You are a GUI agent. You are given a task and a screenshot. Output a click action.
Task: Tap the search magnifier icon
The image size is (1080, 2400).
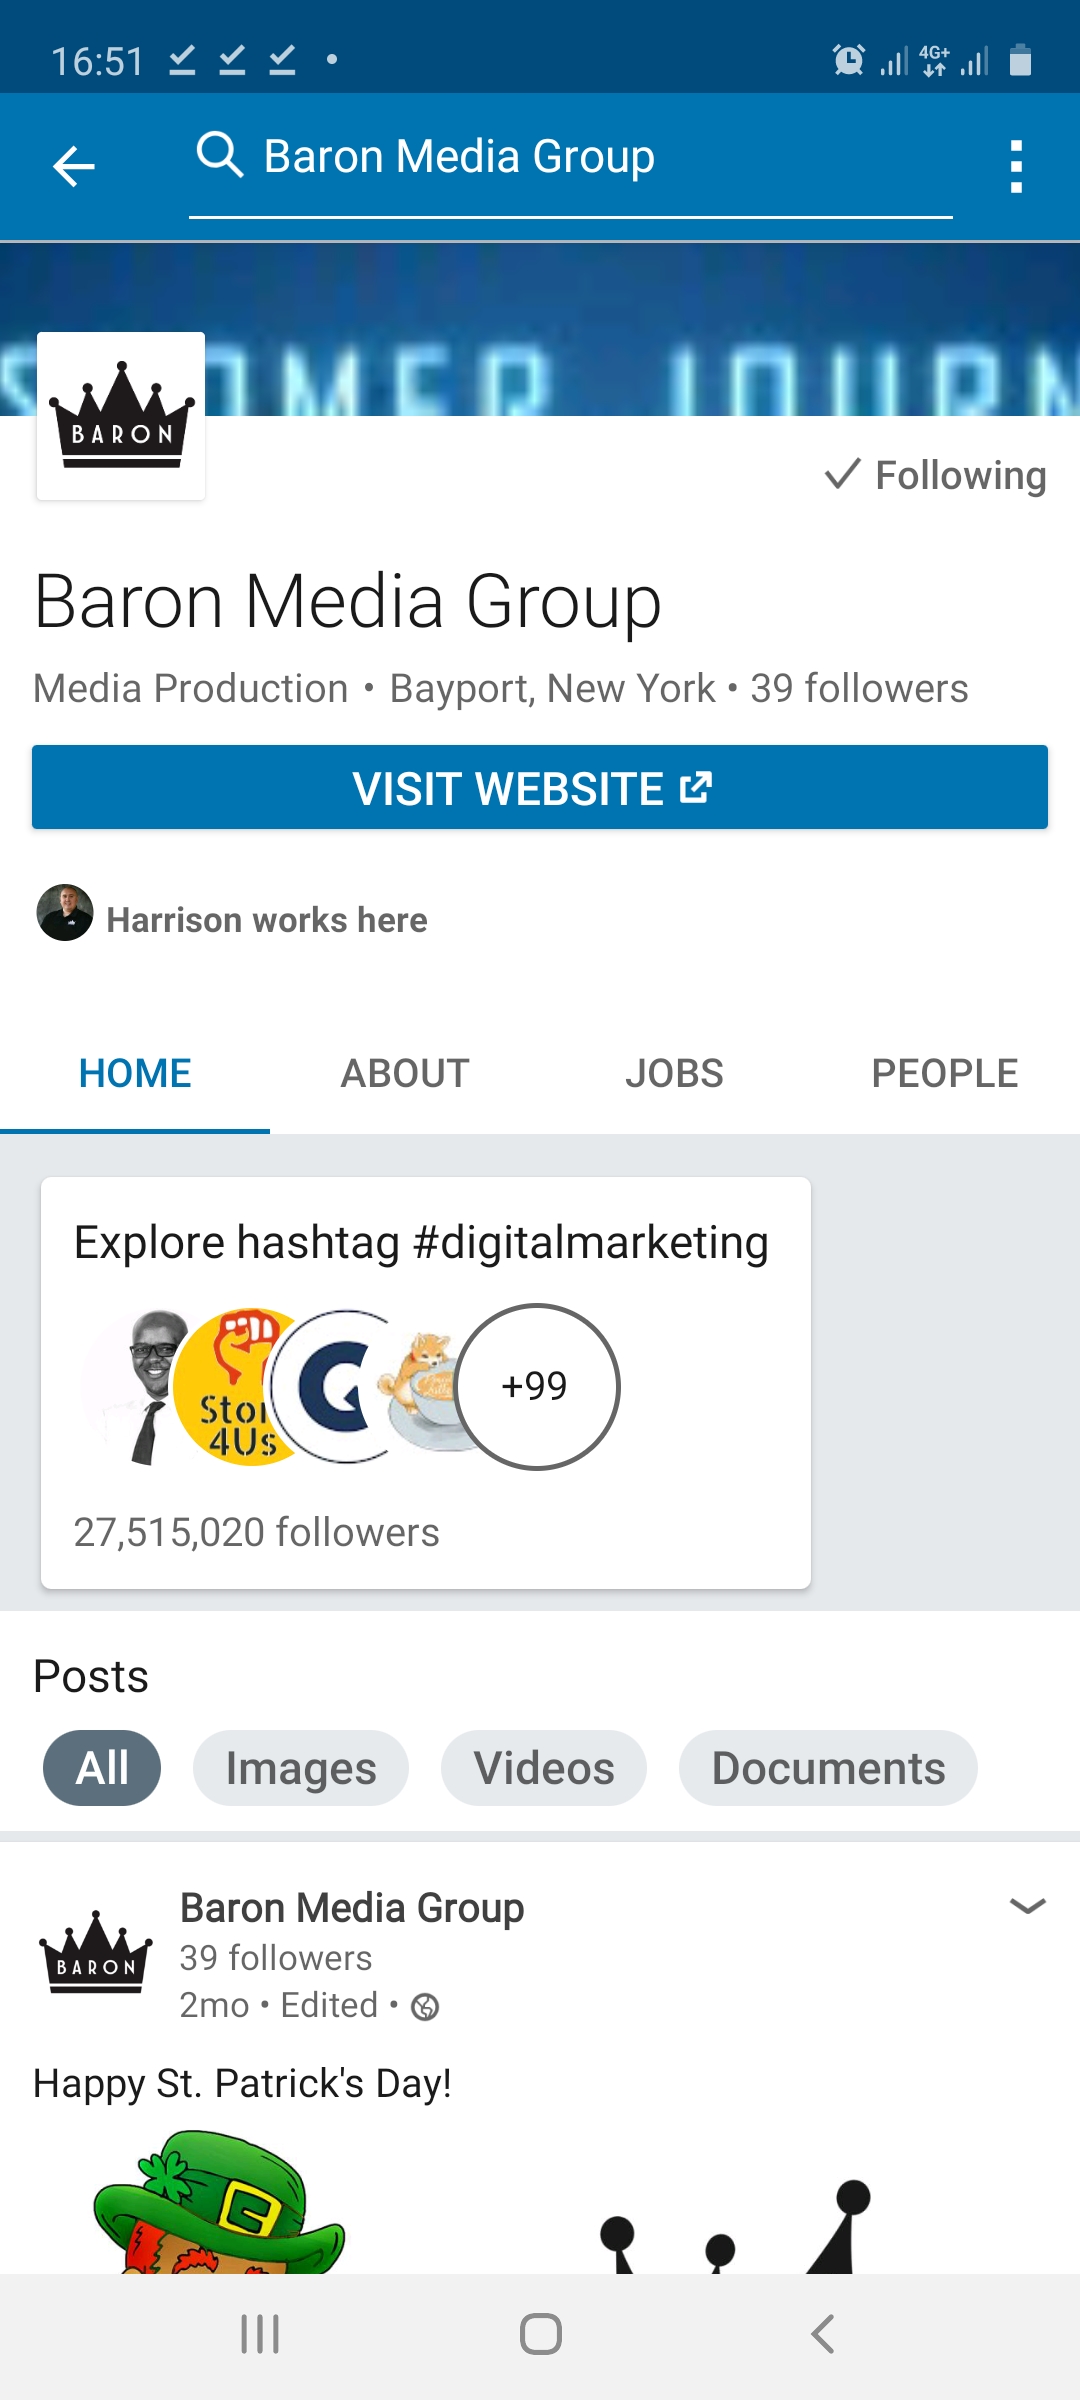(x=220, y=155)
